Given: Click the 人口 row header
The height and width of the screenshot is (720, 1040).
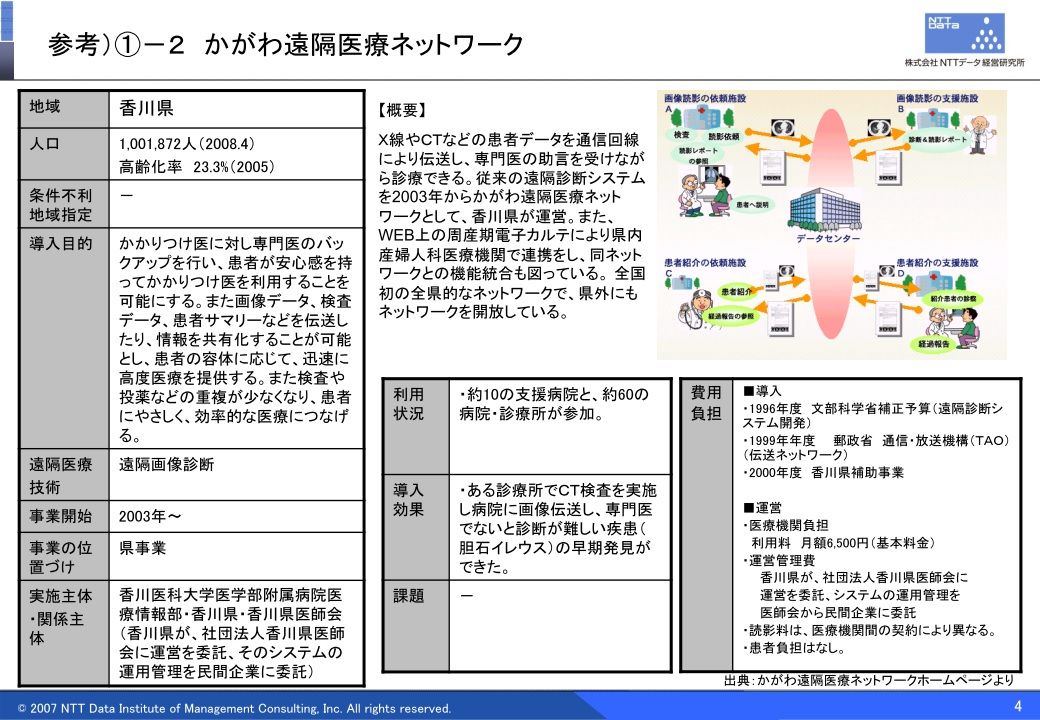Looking at the screenshot, I should (x=64, y=154).
